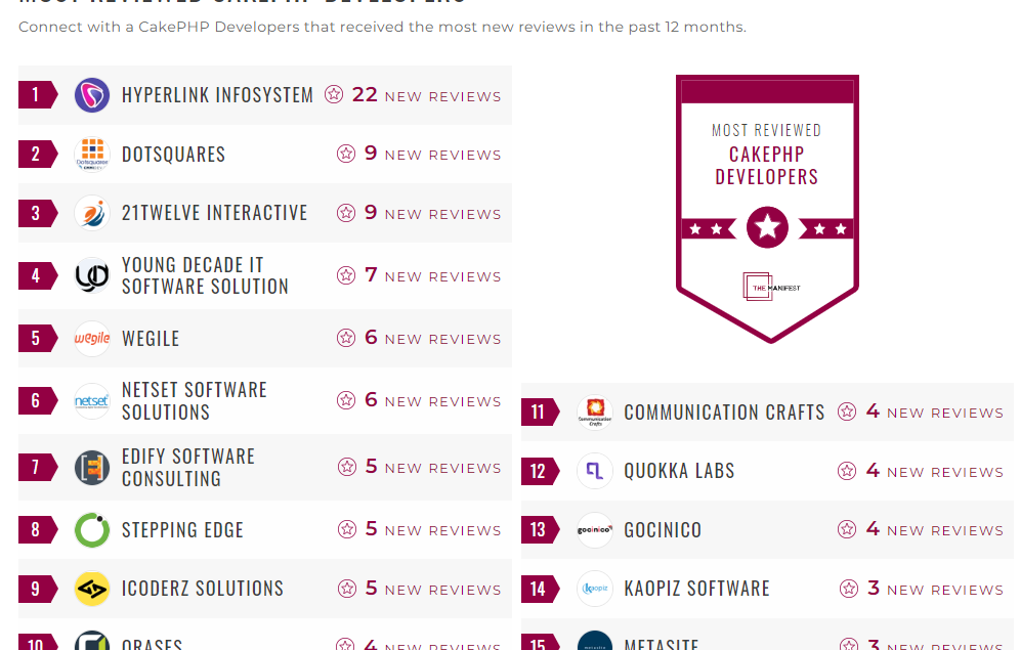
Task: Click the Communication Crafts logo icon
Action: pos(595,412)
